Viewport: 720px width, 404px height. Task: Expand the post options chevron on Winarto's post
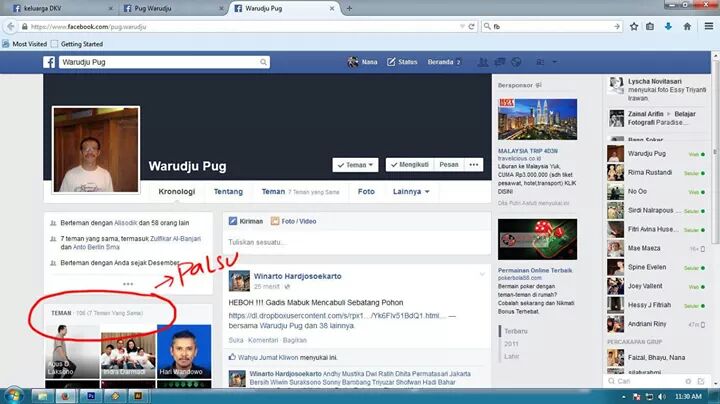pyautogui.click(x=482, y=275)
